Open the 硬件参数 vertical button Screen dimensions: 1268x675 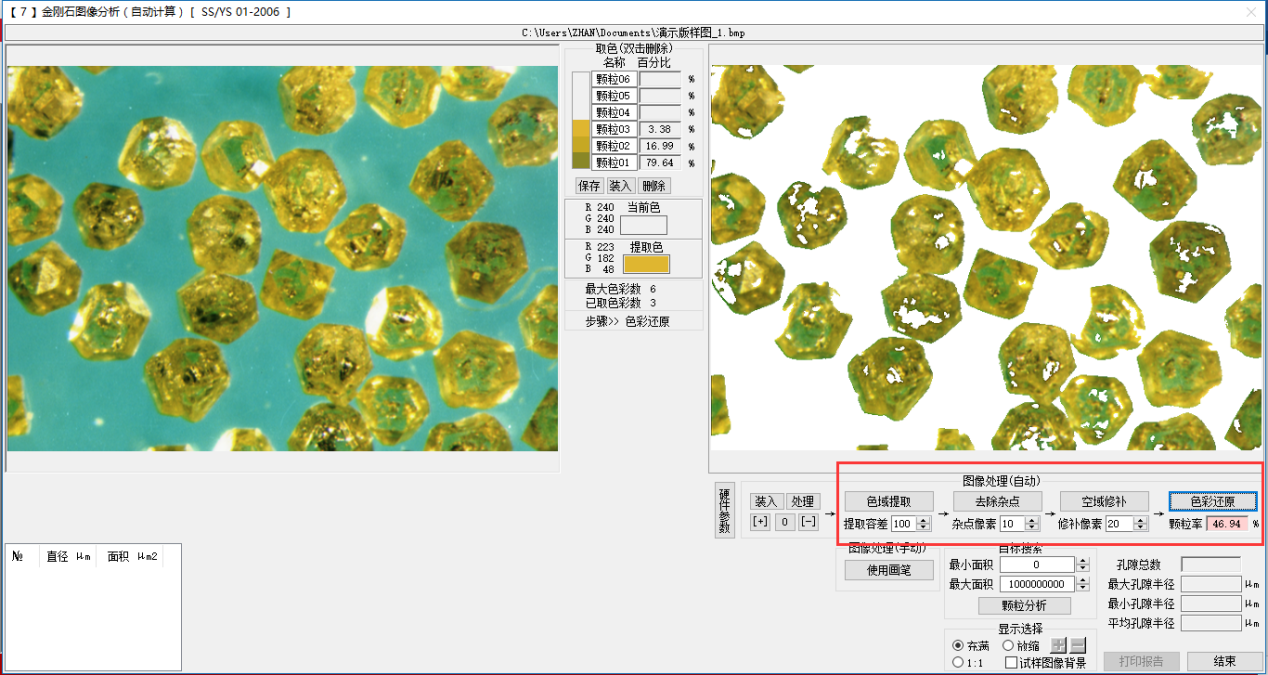(x=724, y=511)
